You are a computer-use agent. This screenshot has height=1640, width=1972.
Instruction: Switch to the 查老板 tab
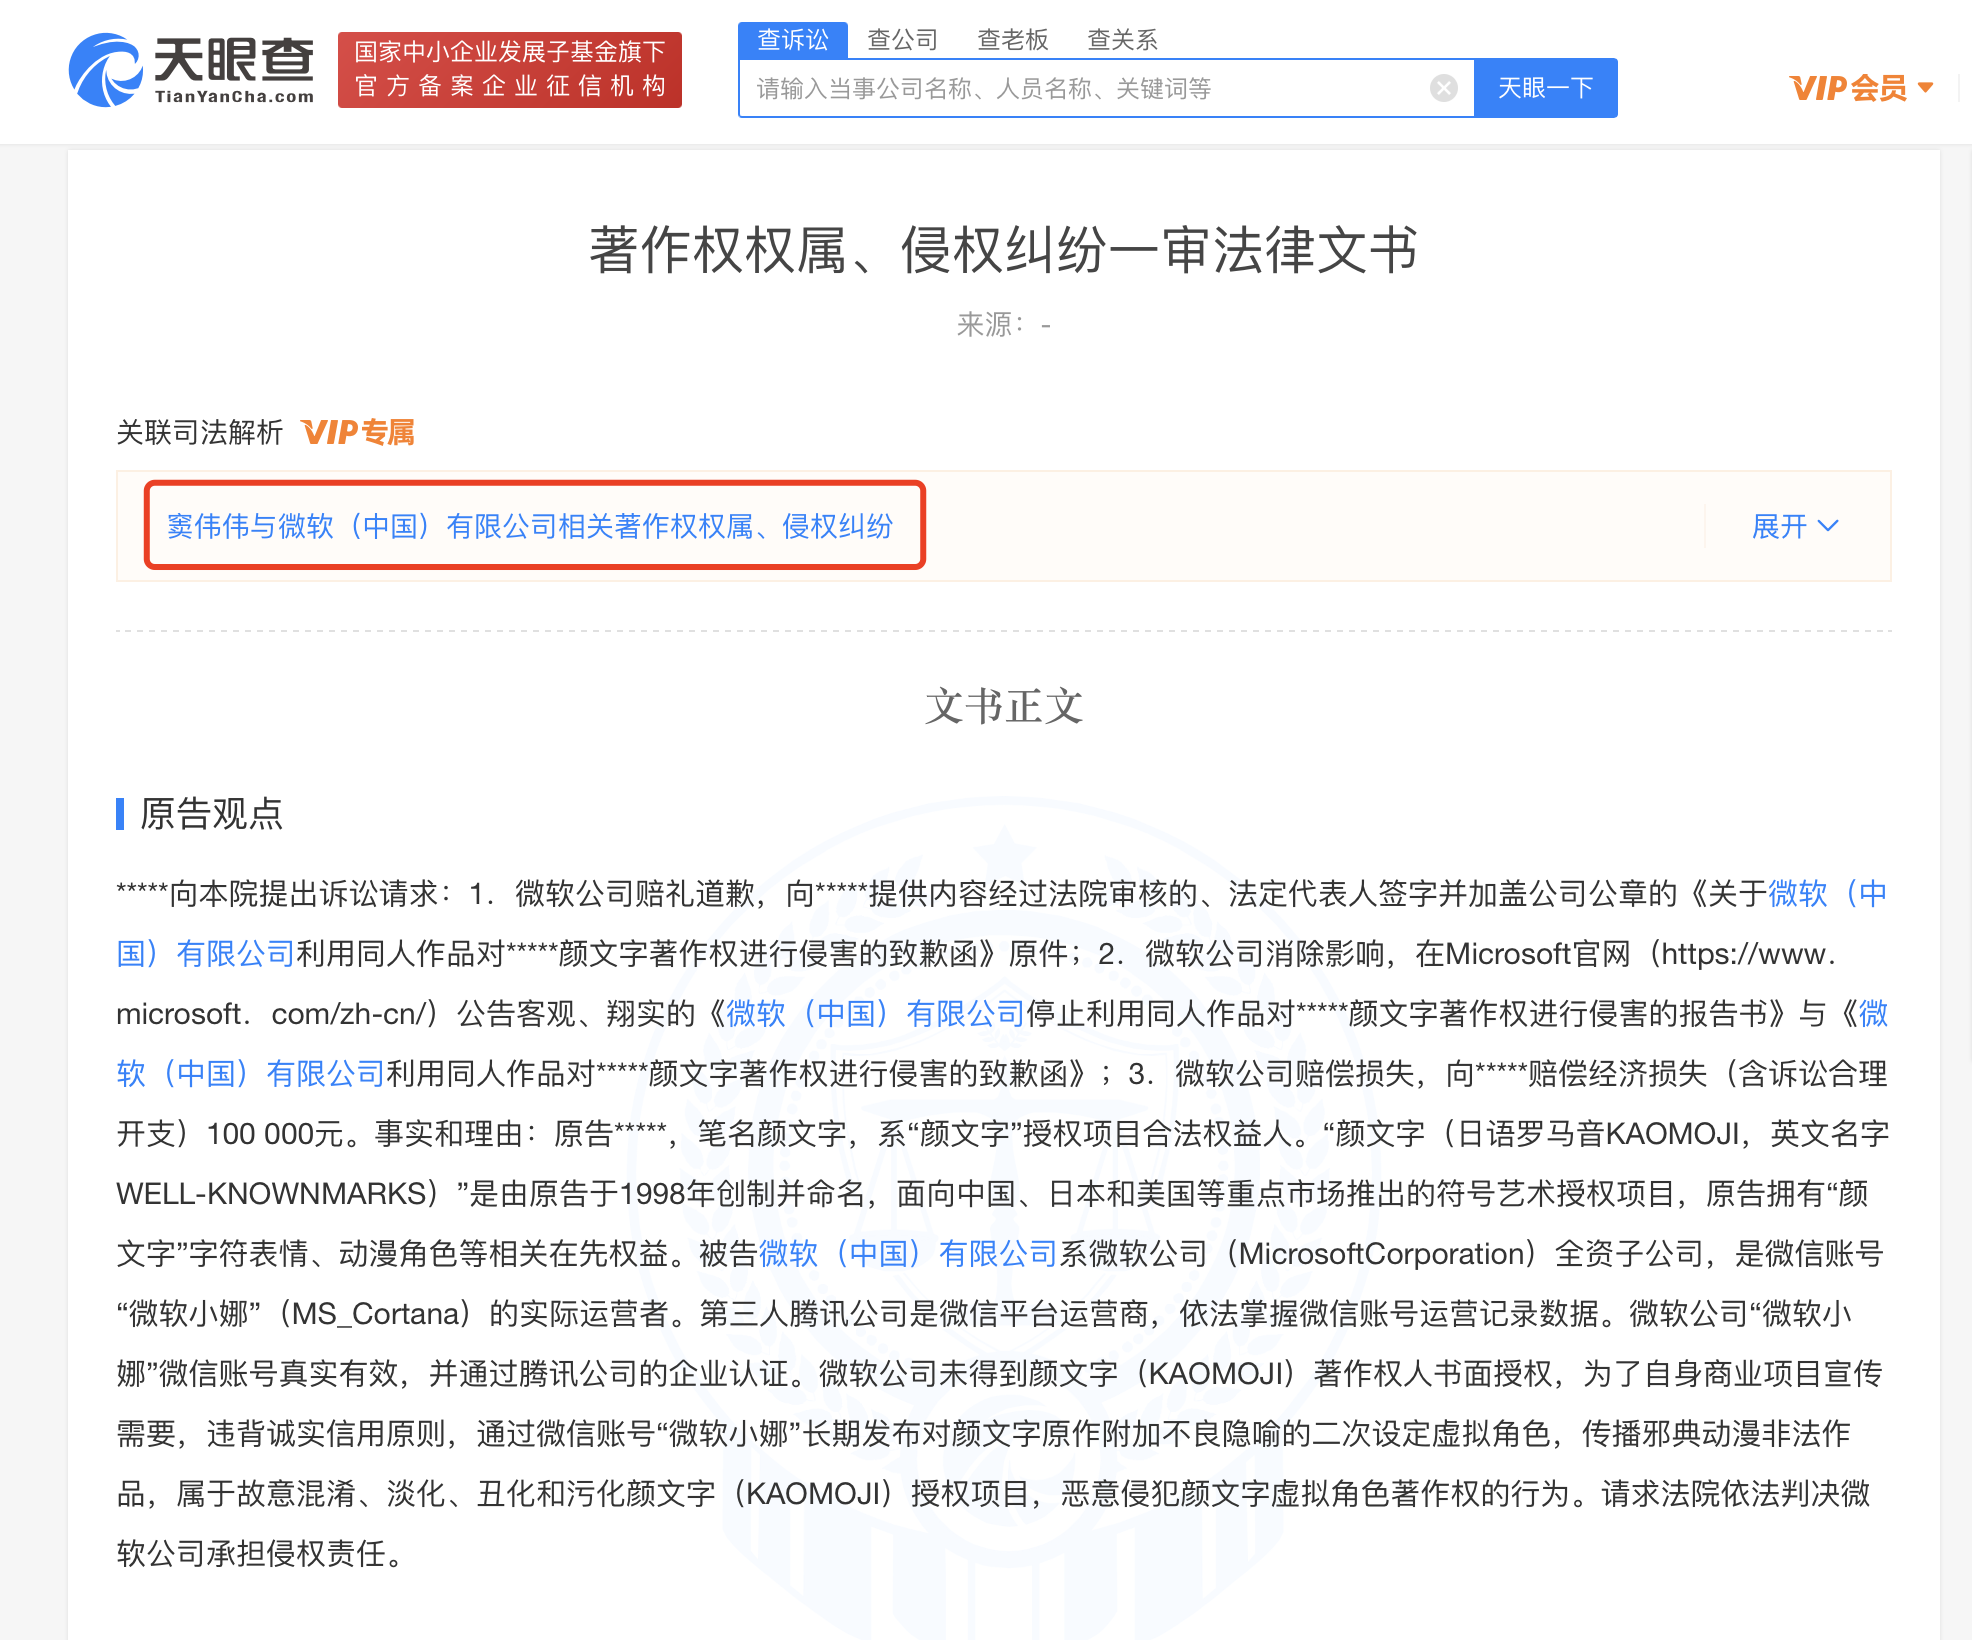pyautogui.click(x=1012, y=40)
